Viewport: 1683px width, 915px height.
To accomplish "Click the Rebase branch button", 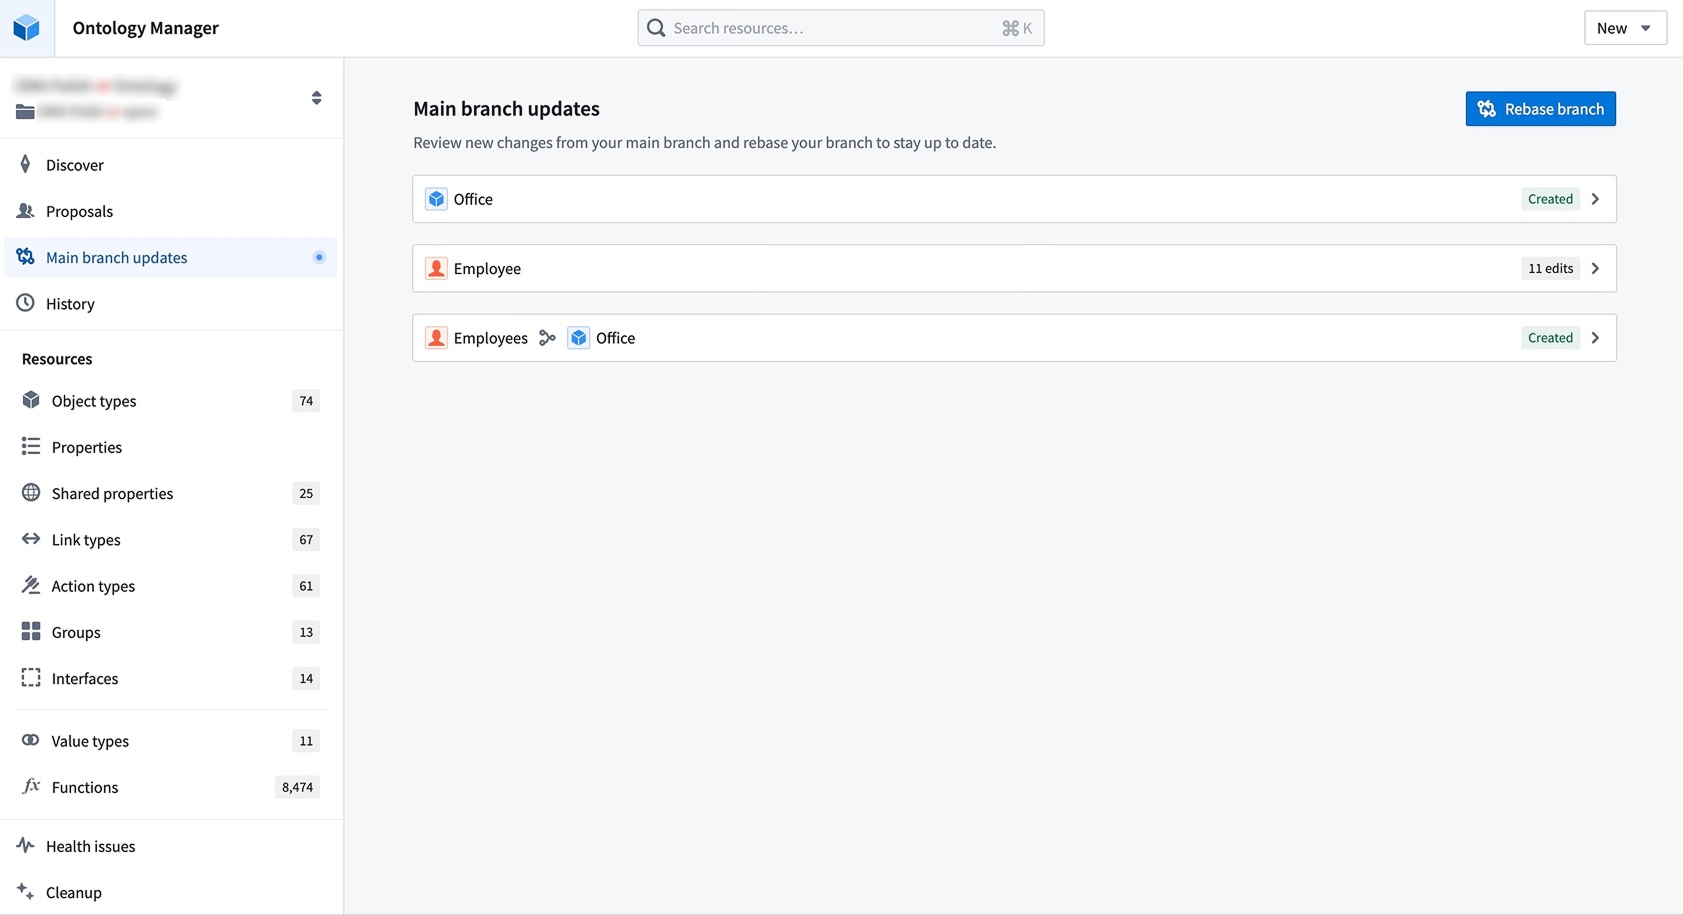I will point(1540,109).
